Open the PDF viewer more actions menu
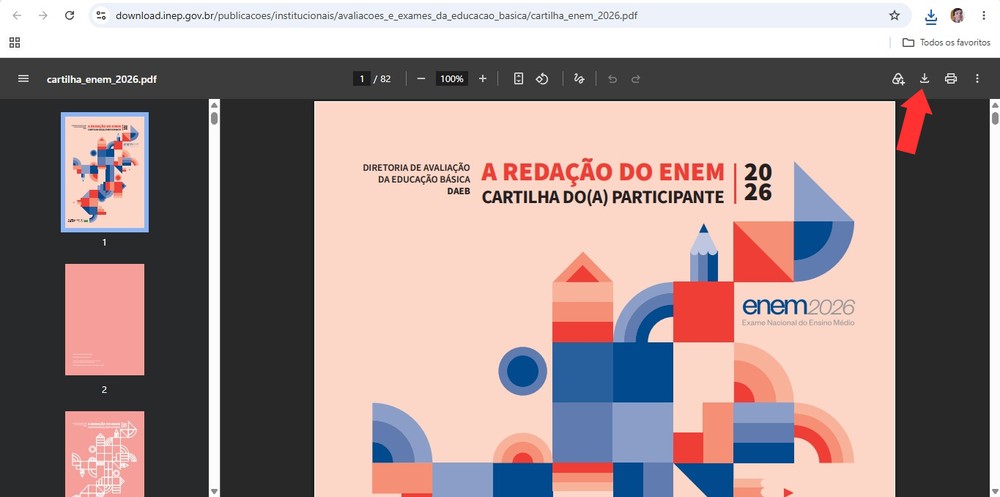 (x=977, y=78)
